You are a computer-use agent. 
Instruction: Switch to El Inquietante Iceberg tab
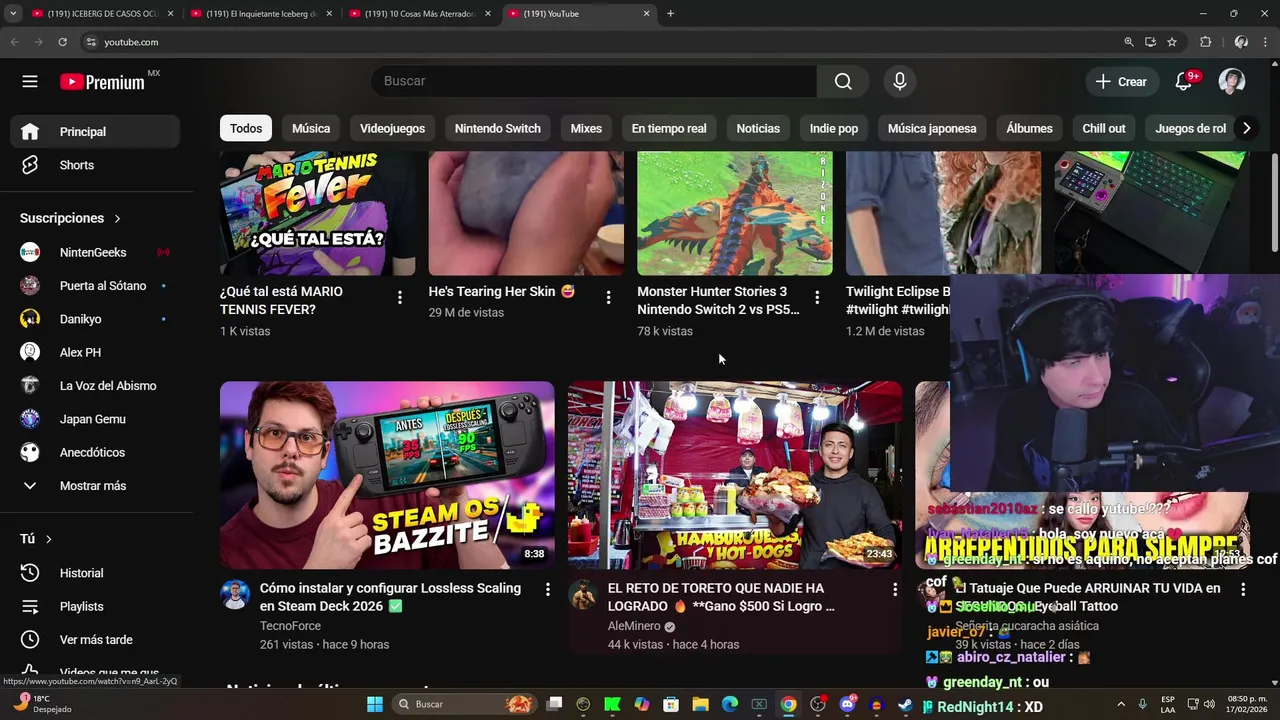click(260, 14)
